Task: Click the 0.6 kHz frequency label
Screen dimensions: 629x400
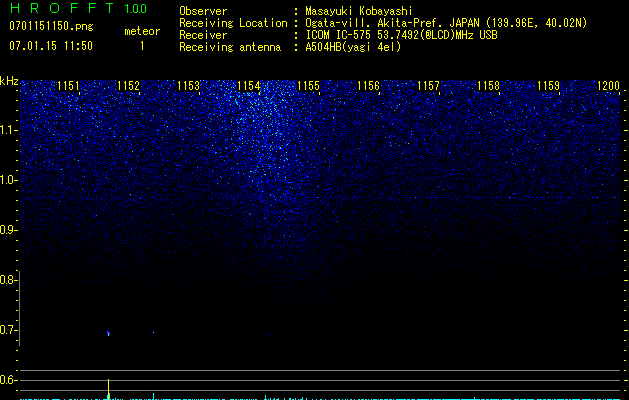Action: 7,380
